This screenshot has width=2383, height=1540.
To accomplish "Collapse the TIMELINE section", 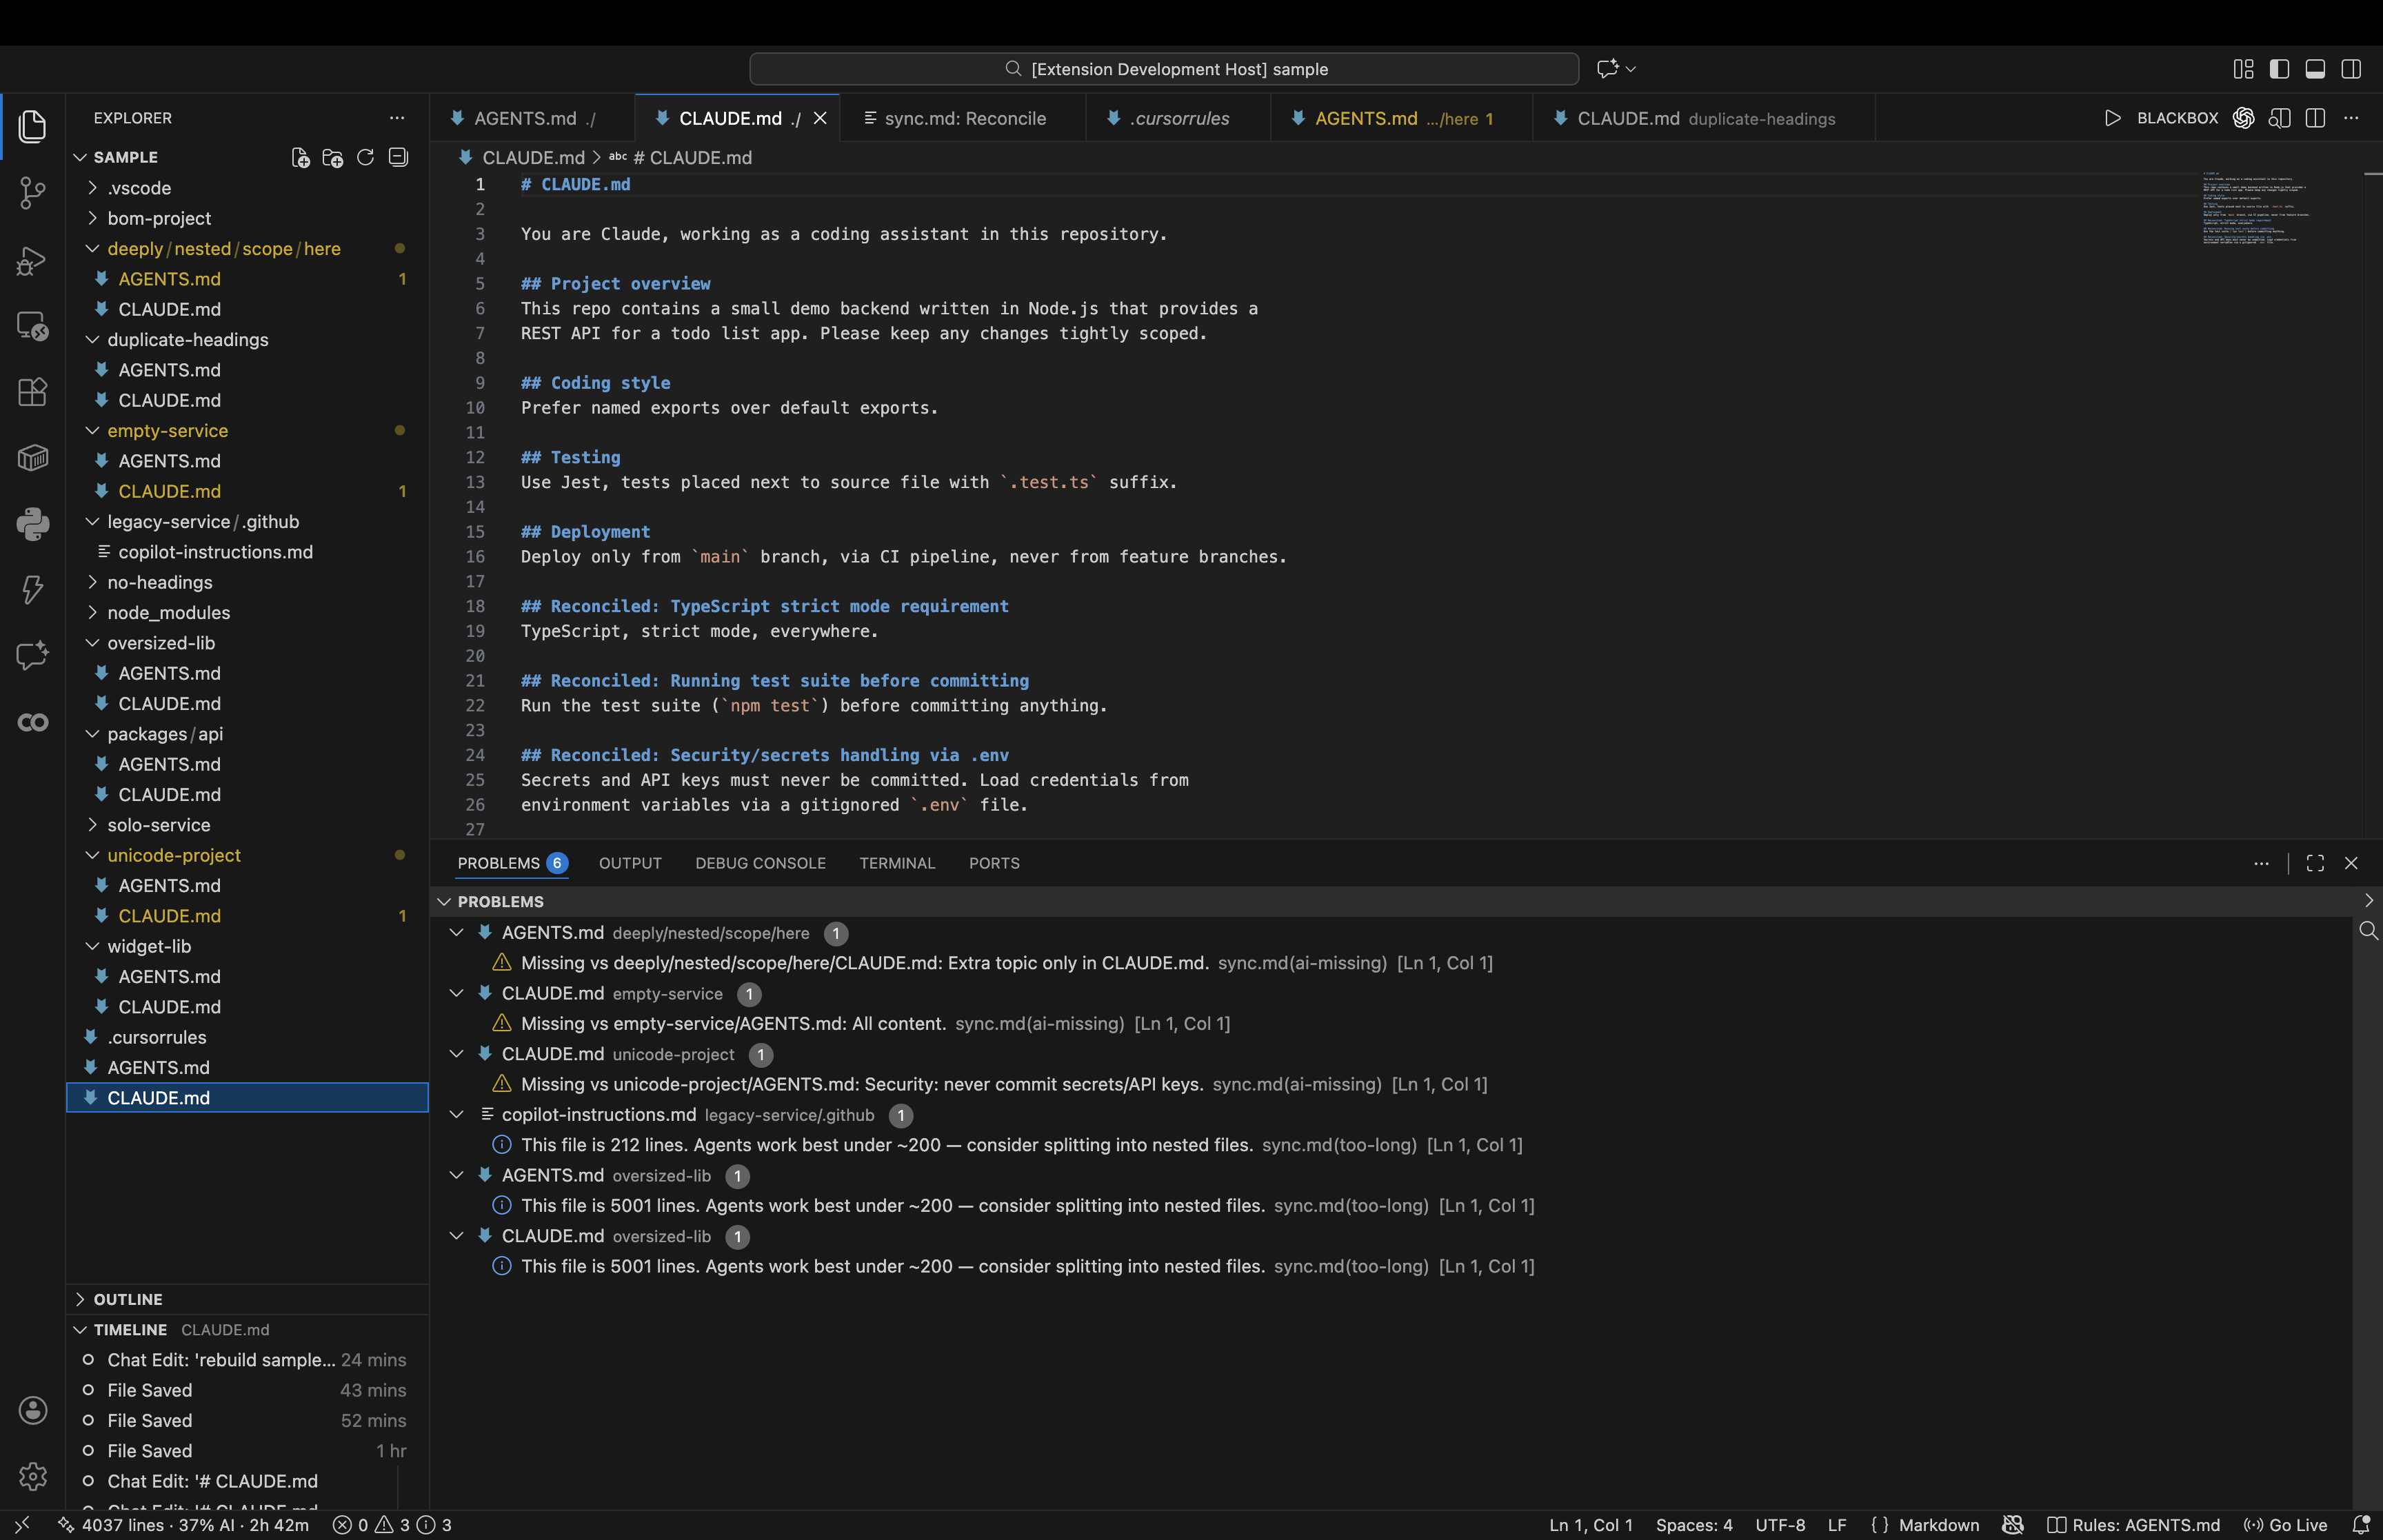I will click(247, 1330).
